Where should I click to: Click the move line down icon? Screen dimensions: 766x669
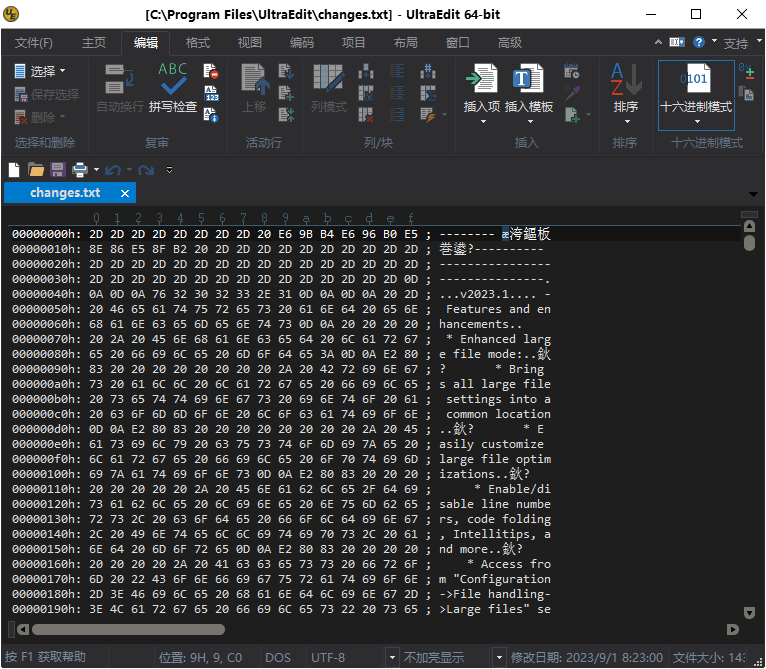coord(286,71)
